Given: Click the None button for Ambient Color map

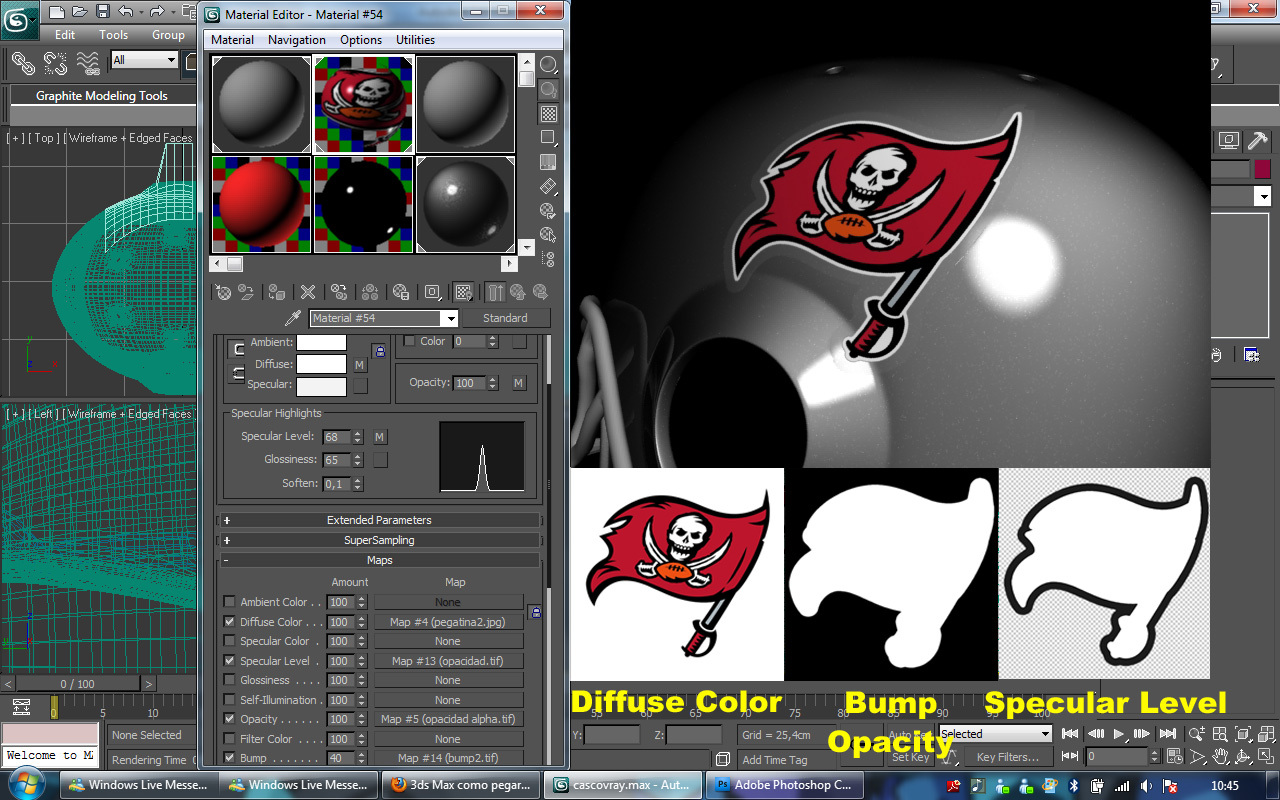Looking at the screenshot, I should pyautogui.click(x=448, y=602).
